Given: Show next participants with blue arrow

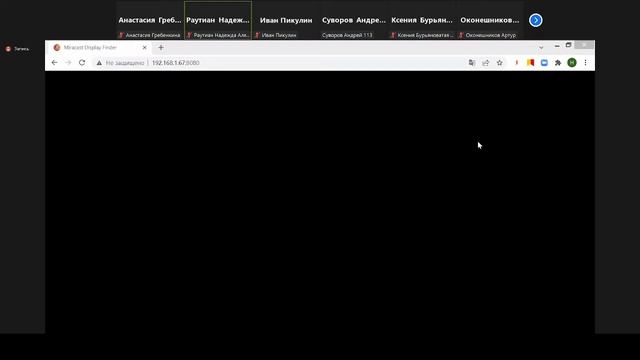Looking at the screenshot, I should [536, 20].
